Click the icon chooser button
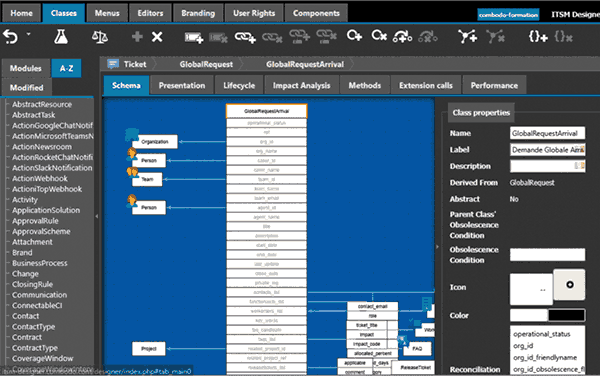 click(569, 285)
